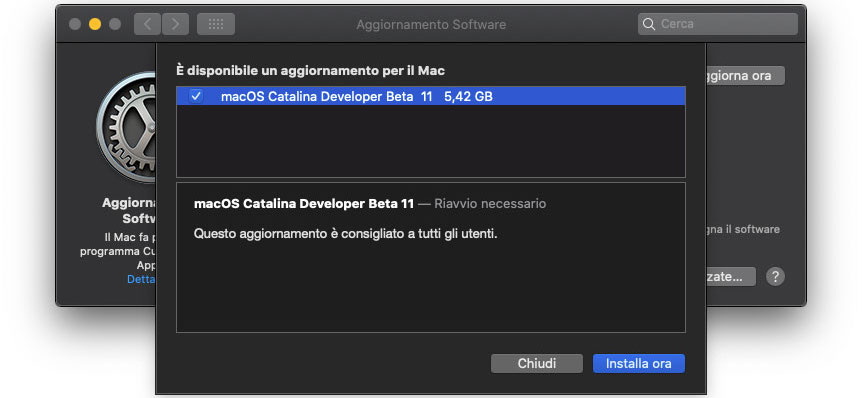Click the update description text area
862x398 pixels.
(x=430, y=257)
